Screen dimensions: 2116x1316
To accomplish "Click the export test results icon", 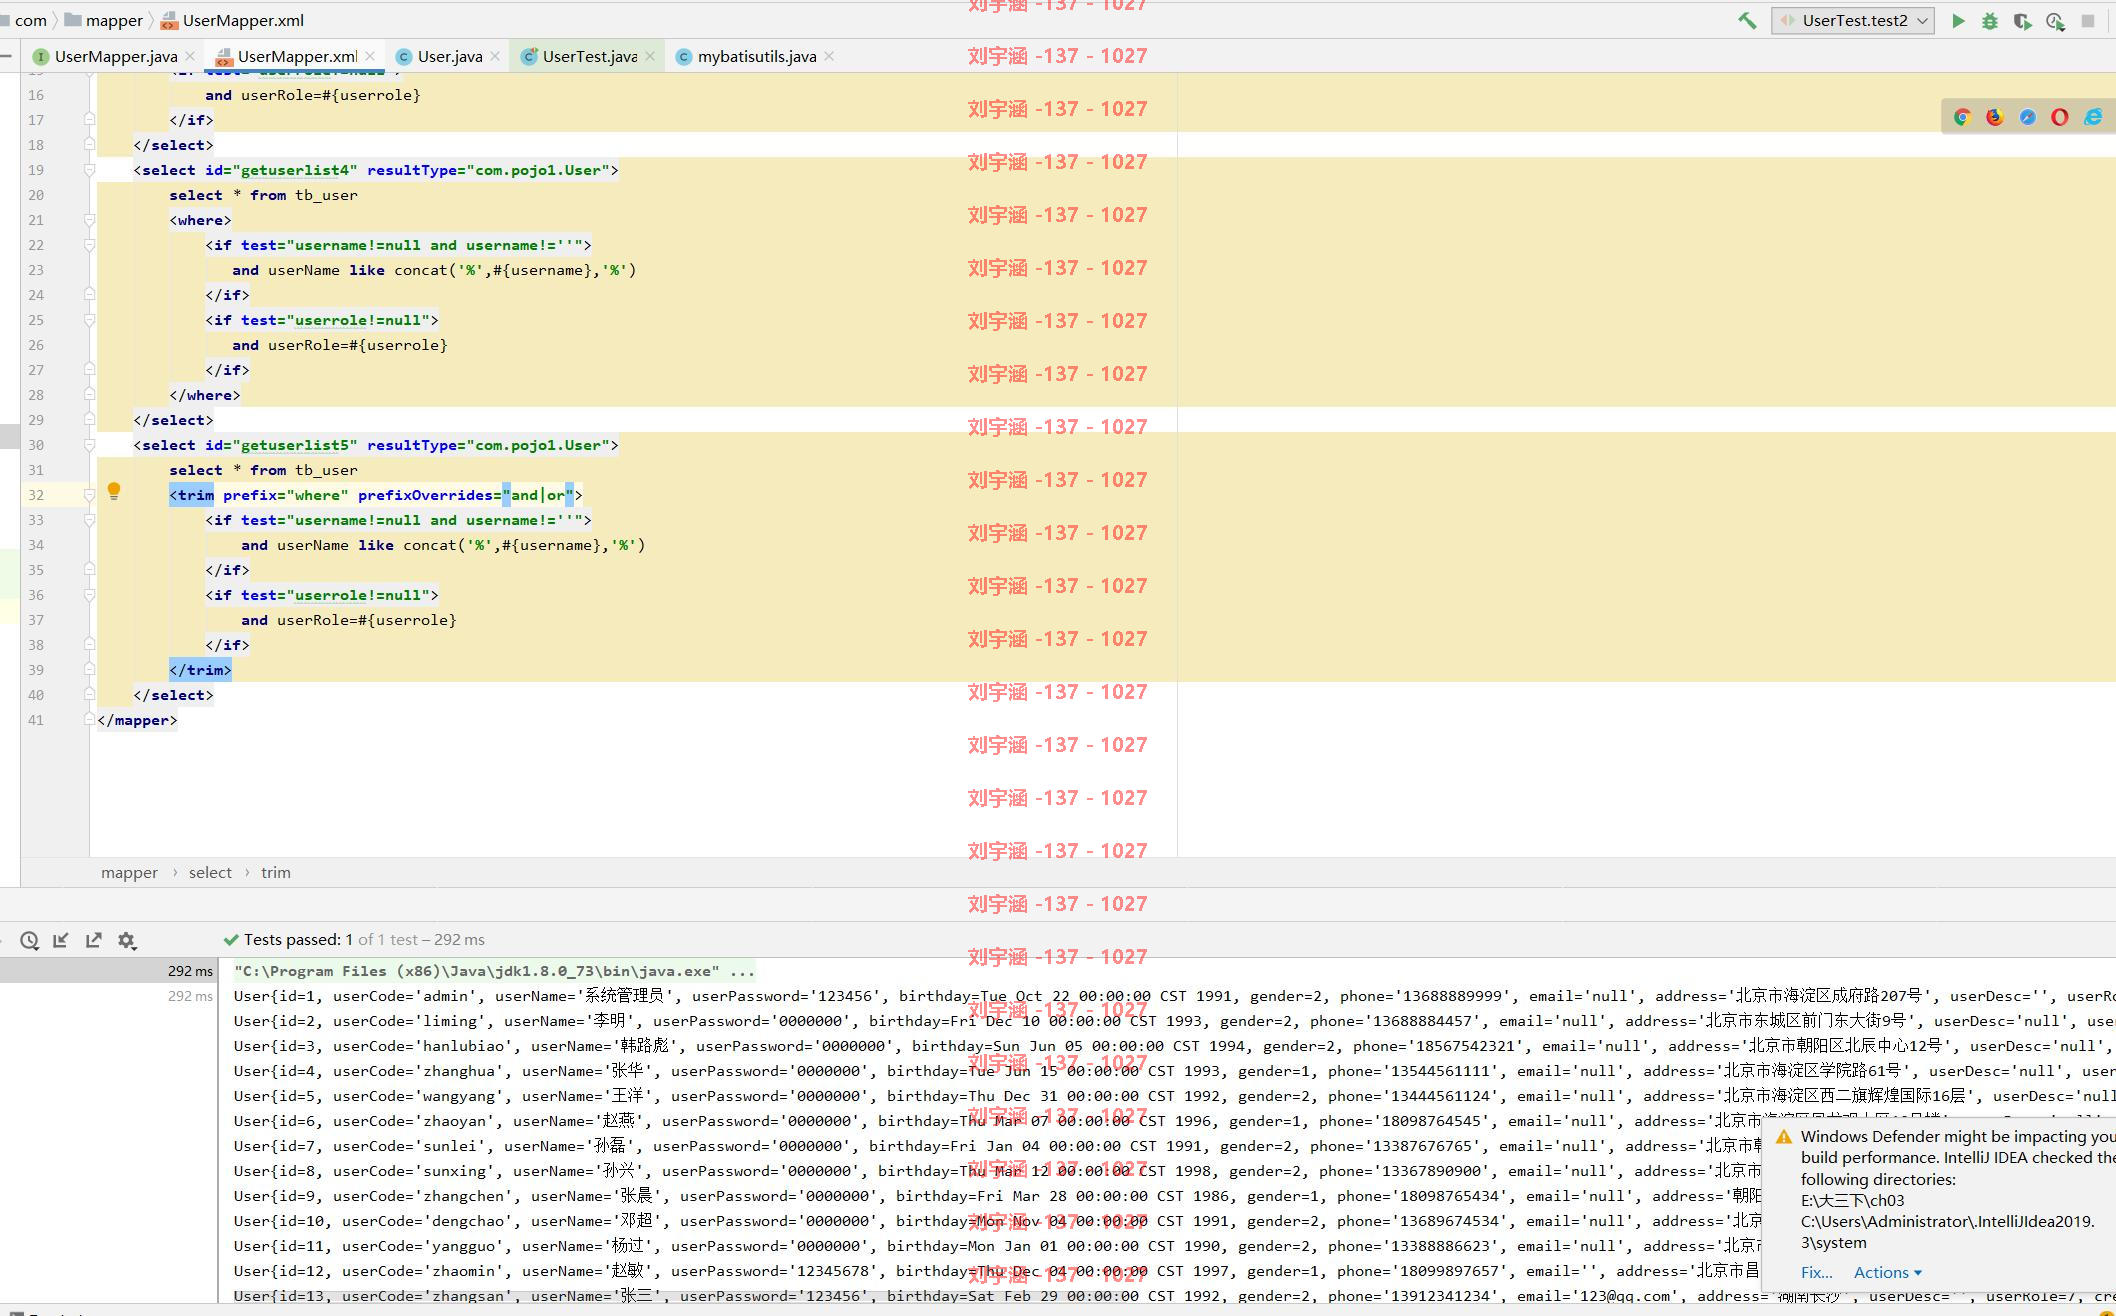I will click(94, 940).
